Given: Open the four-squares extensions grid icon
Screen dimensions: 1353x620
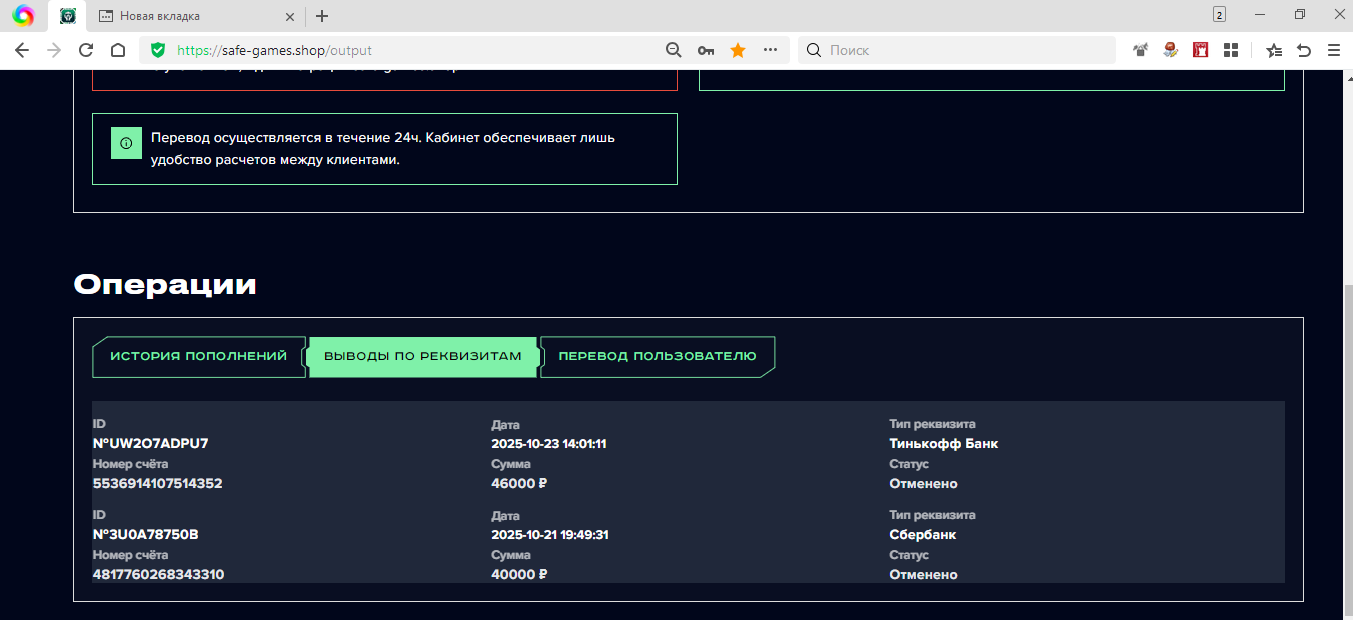Looking at the screenshot, I should point(1231,50).
